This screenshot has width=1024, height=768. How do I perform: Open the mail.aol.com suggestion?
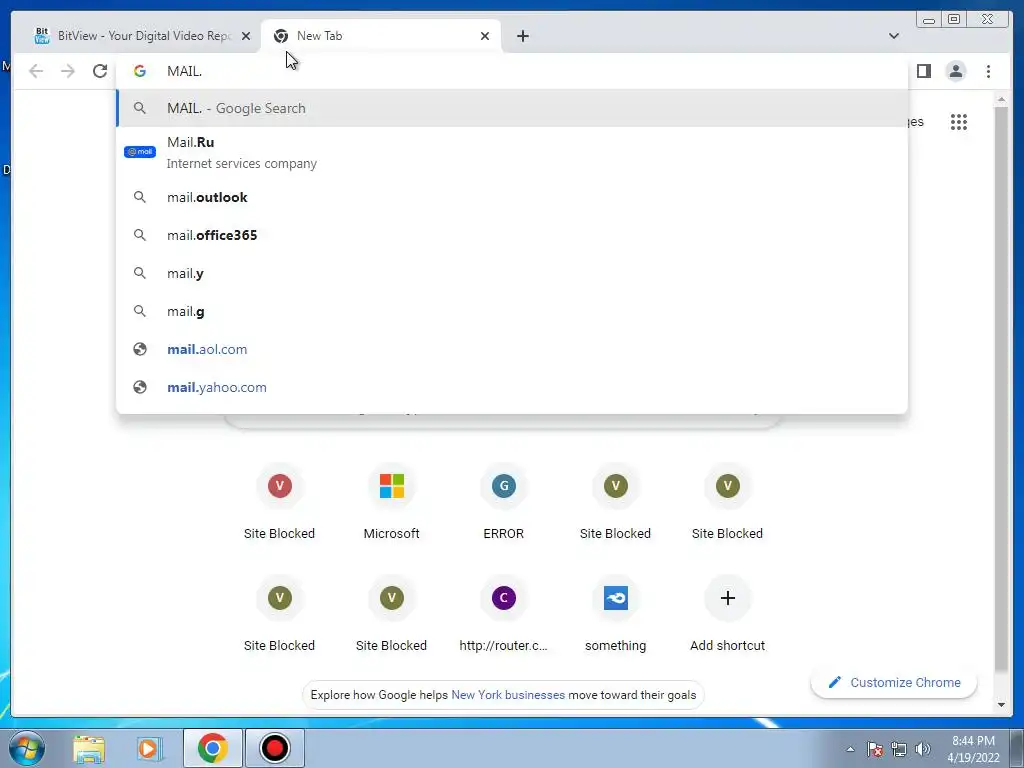click(x=512, y=349)
